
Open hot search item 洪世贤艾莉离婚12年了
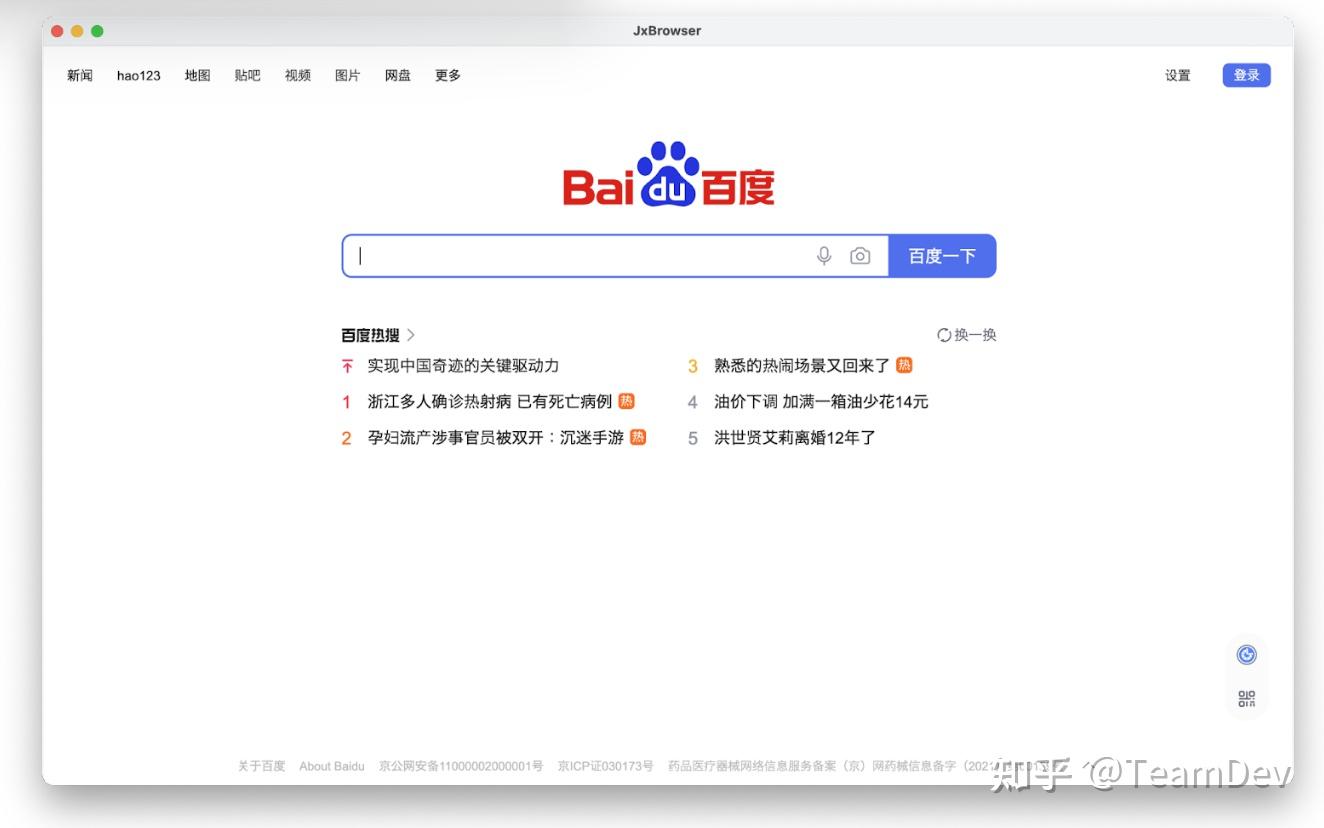click(792, 437)
